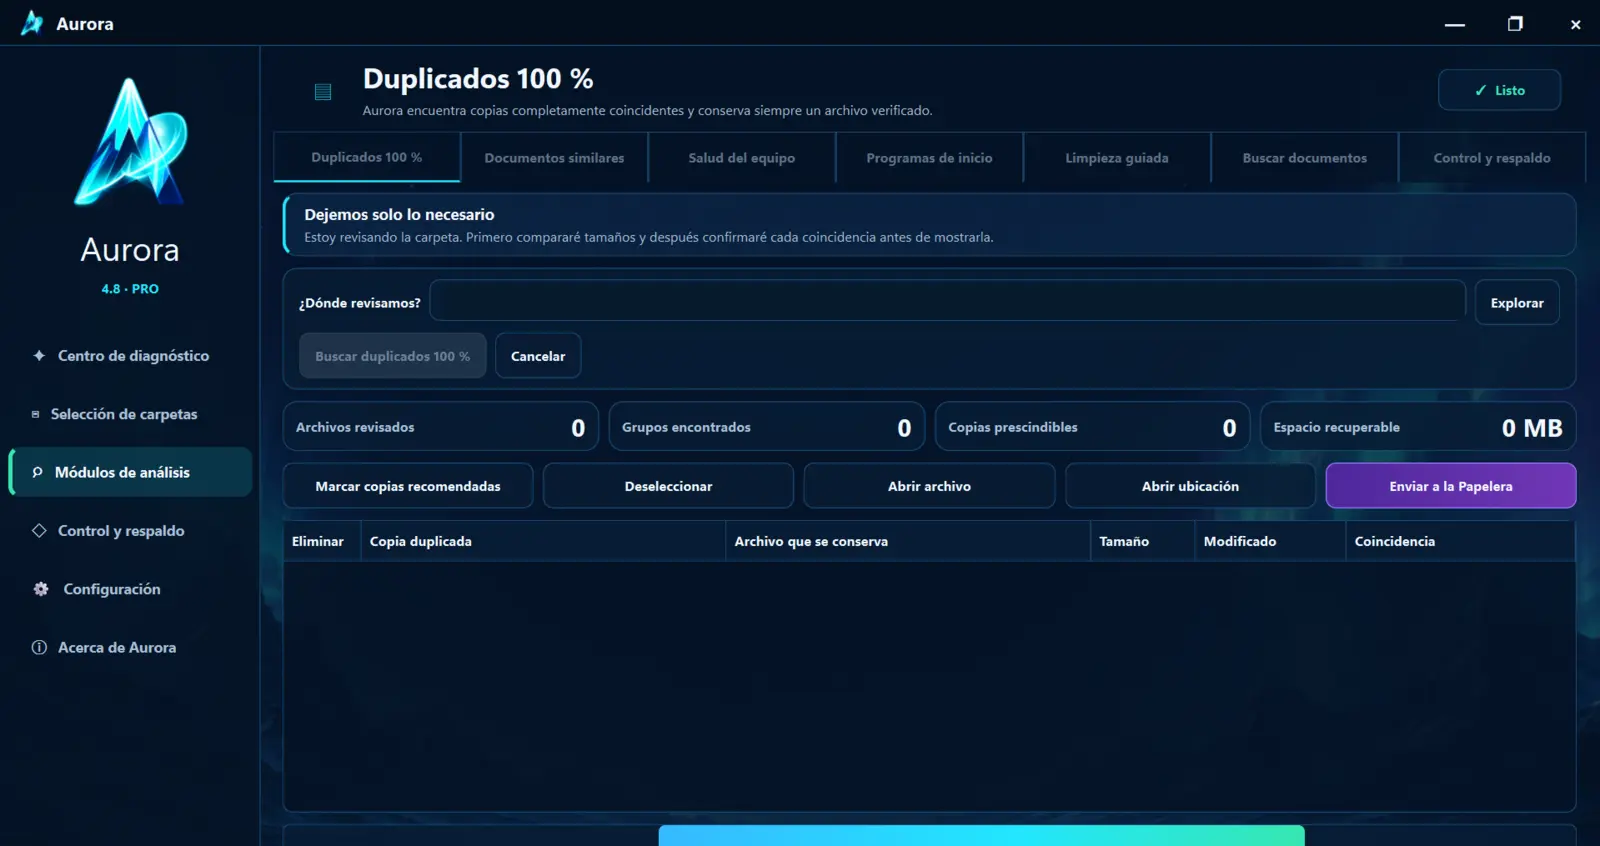The width and height of the screenshot is (1600, 846).
Task: Select the Buscar documentos tab
Action: [1304, 158]
